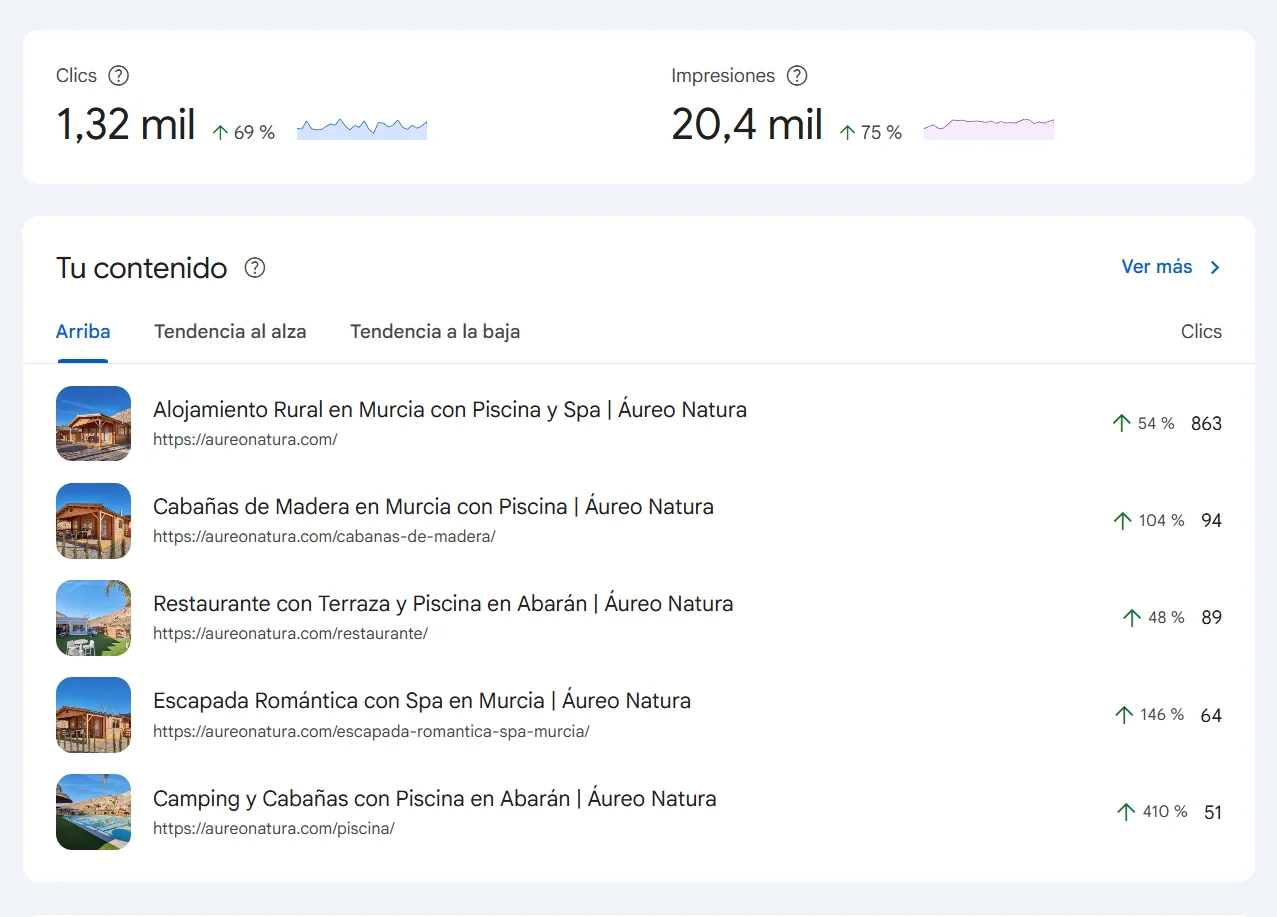Click the 48 % increase indicator

tap(1153, 618)
